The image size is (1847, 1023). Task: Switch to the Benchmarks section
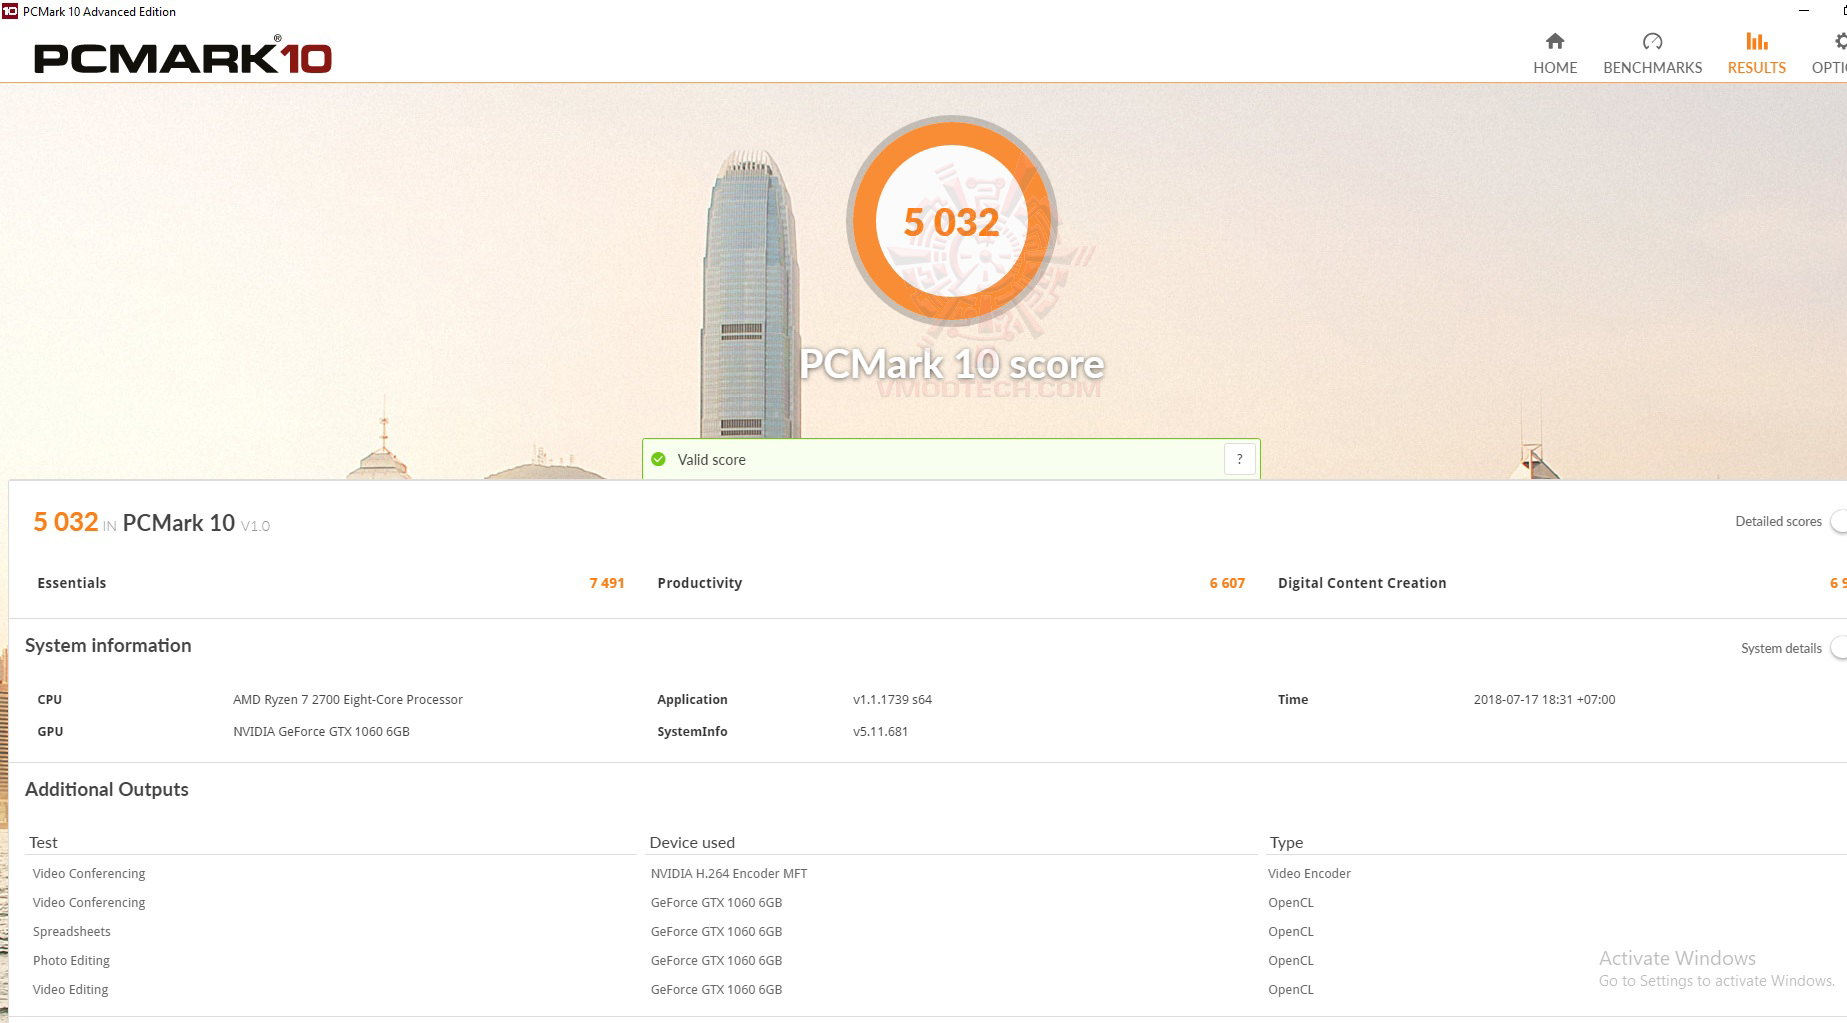[1652, 54]
